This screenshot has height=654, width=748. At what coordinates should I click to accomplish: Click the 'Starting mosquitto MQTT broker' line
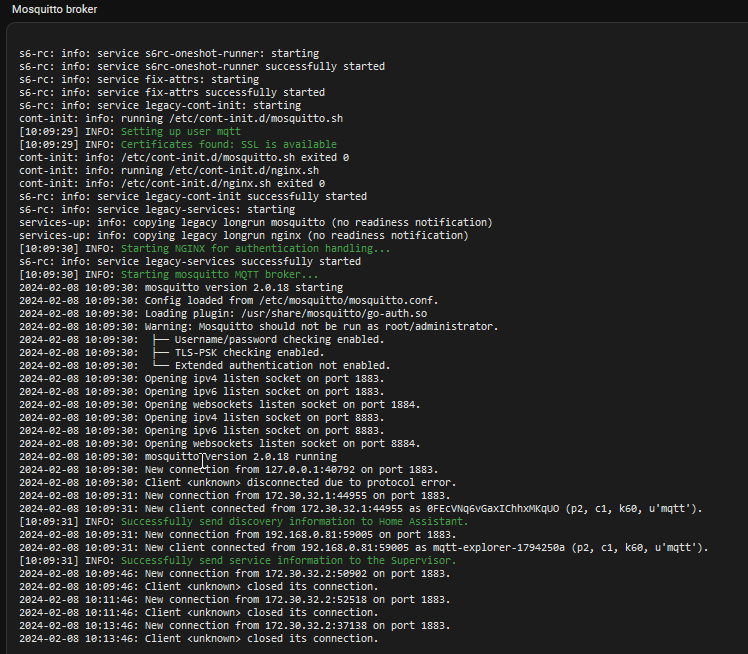tap(168, 274)
